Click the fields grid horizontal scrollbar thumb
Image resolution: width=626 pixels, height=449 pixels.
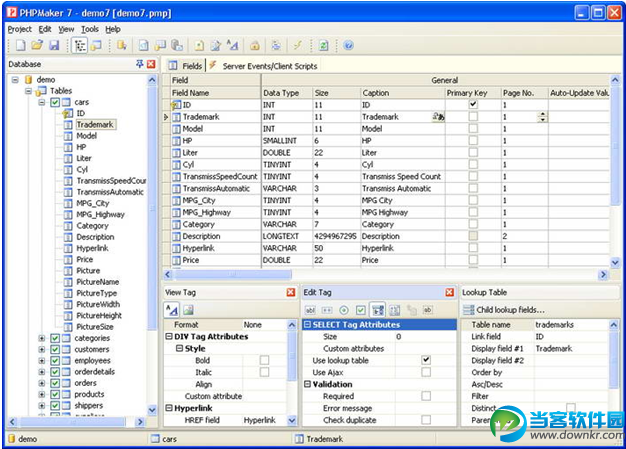(x=233, y=274)
